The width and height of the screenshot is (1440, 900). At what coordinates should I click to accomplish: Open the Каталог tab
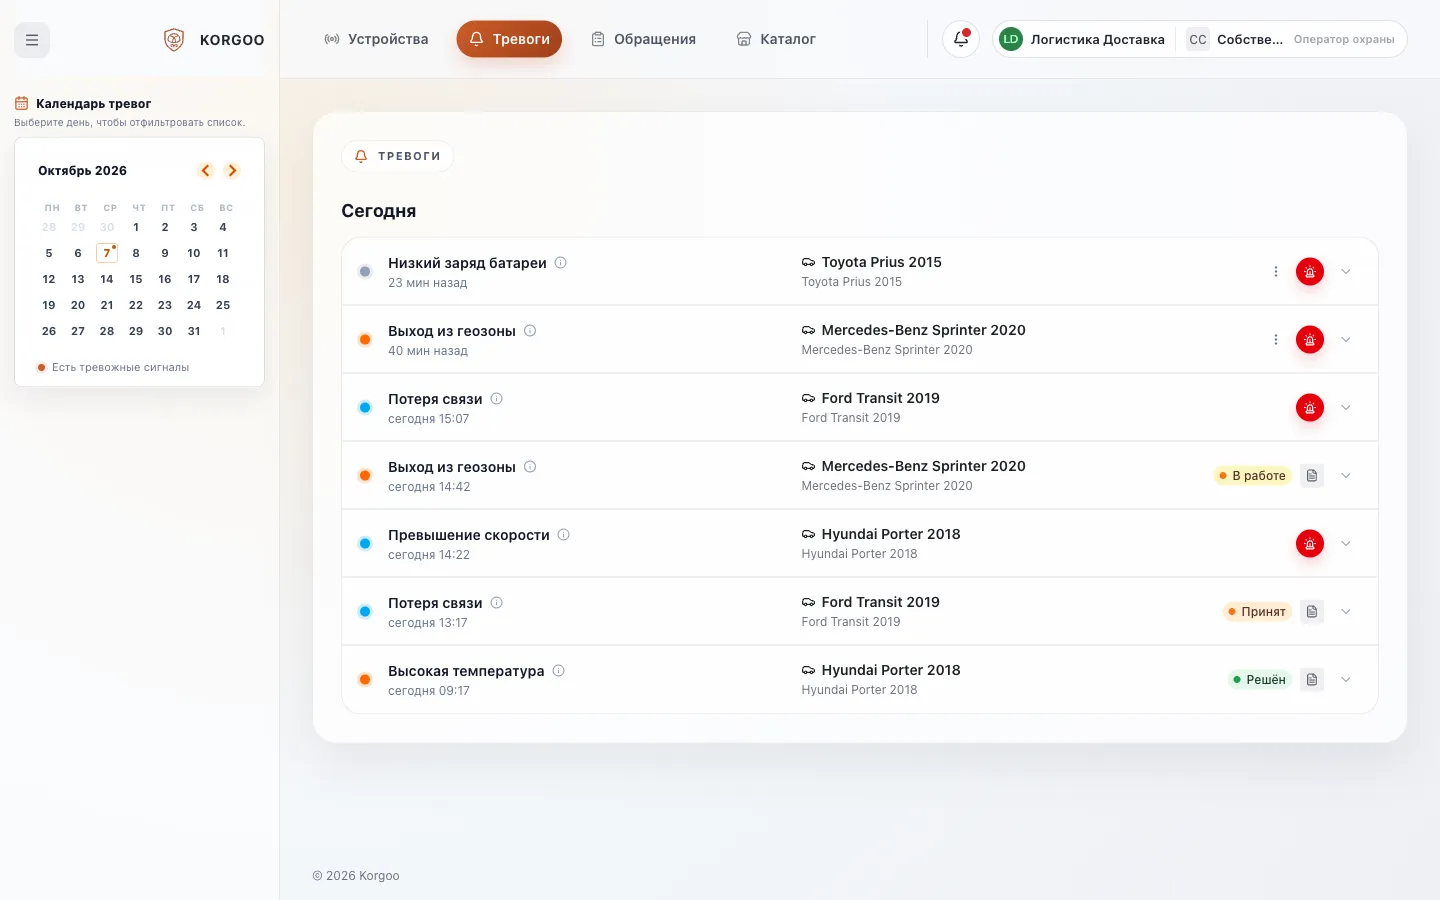point(776,40)
